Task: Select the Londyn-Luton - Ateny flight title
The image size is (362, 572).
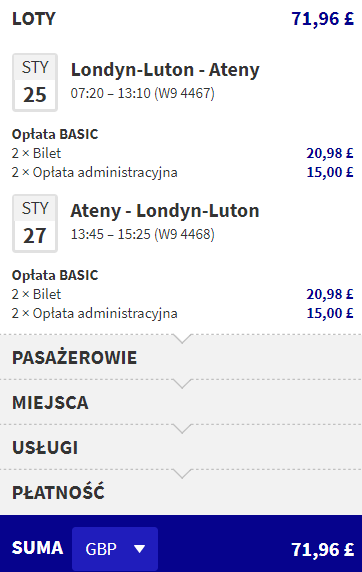Action: [165, 70]
